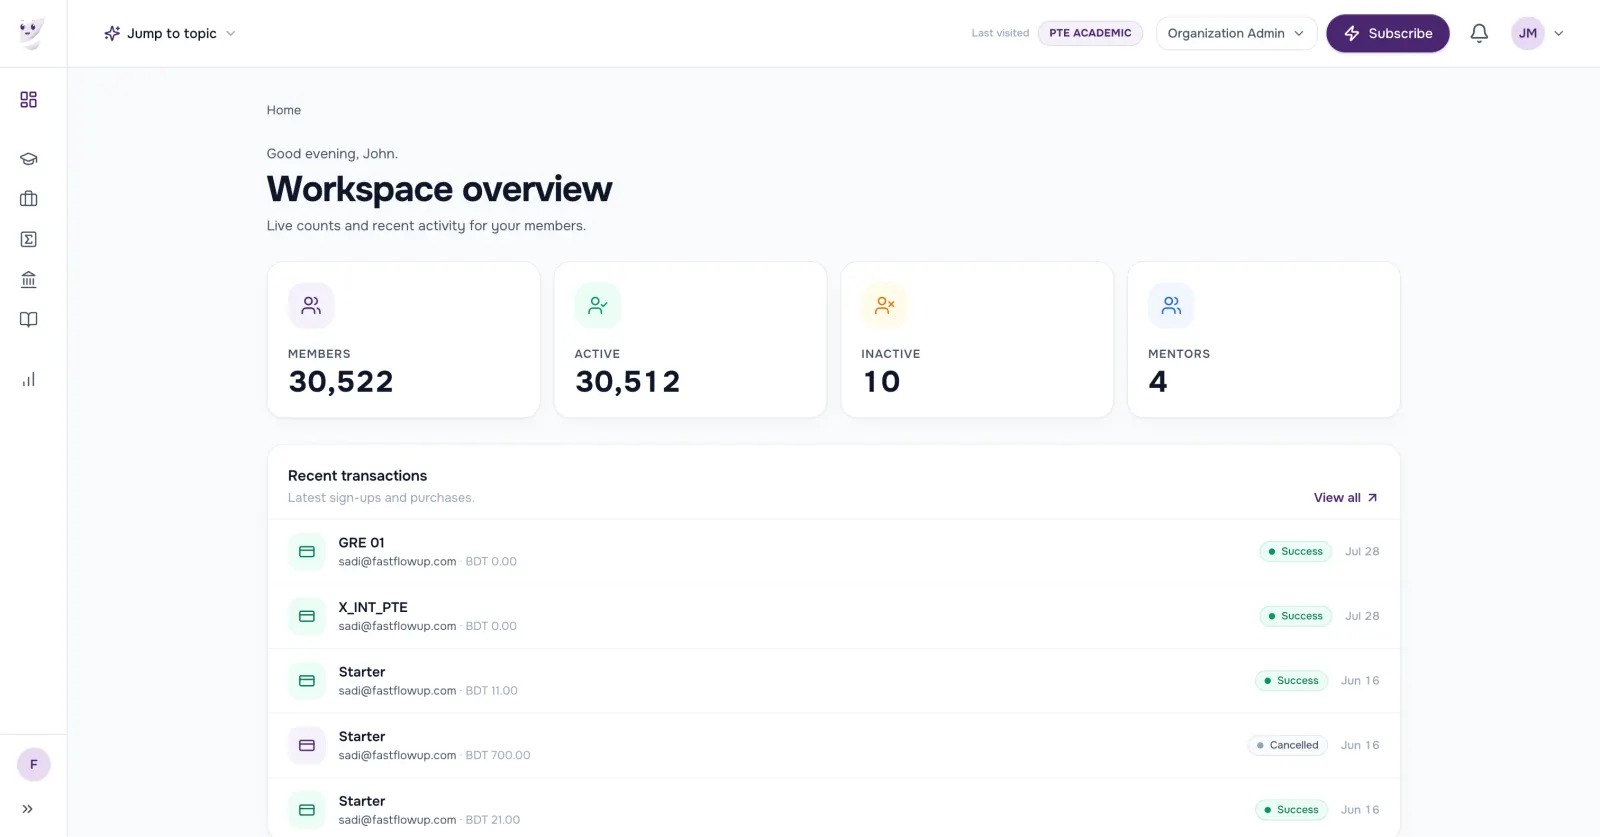Select the Jul 28 date on the X_INT_PTE row
The image size is (1600, 837).
(x=1362, y=616)
